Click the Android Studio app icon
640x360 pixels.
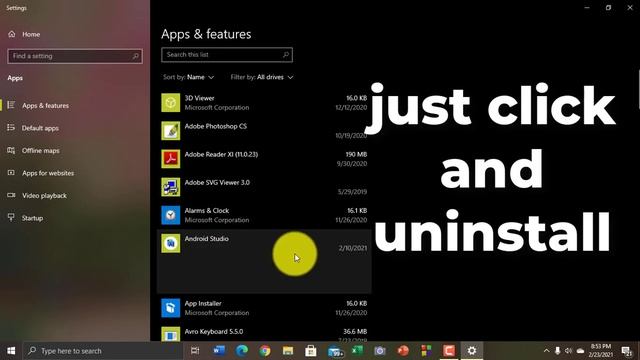(171, 243)
